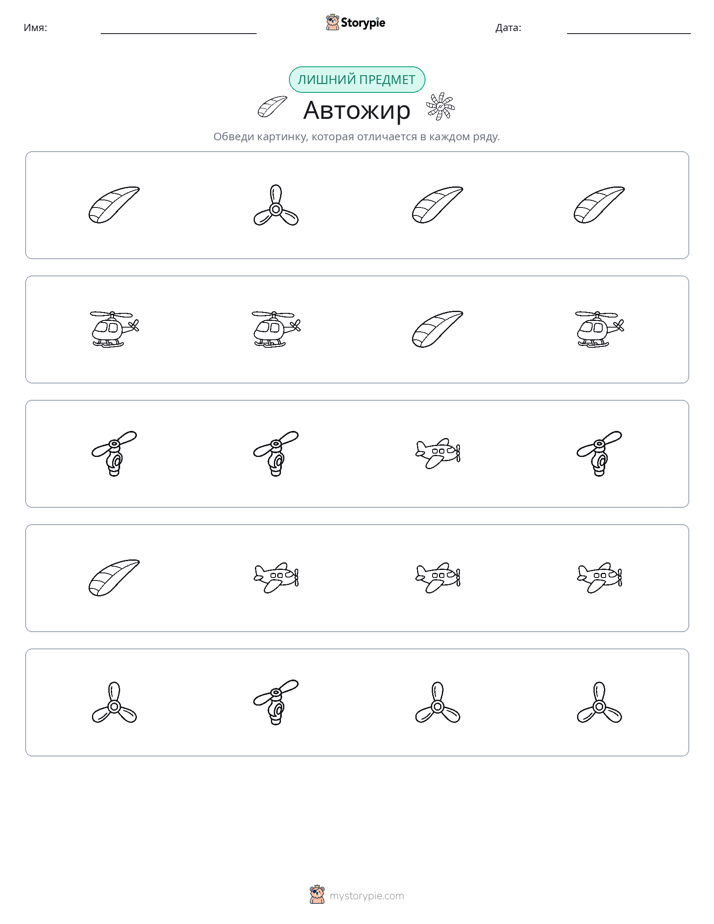Viewport: 714px width, 924px height.
Task: Open the mystorypie.com link
Action: point(366,896)
